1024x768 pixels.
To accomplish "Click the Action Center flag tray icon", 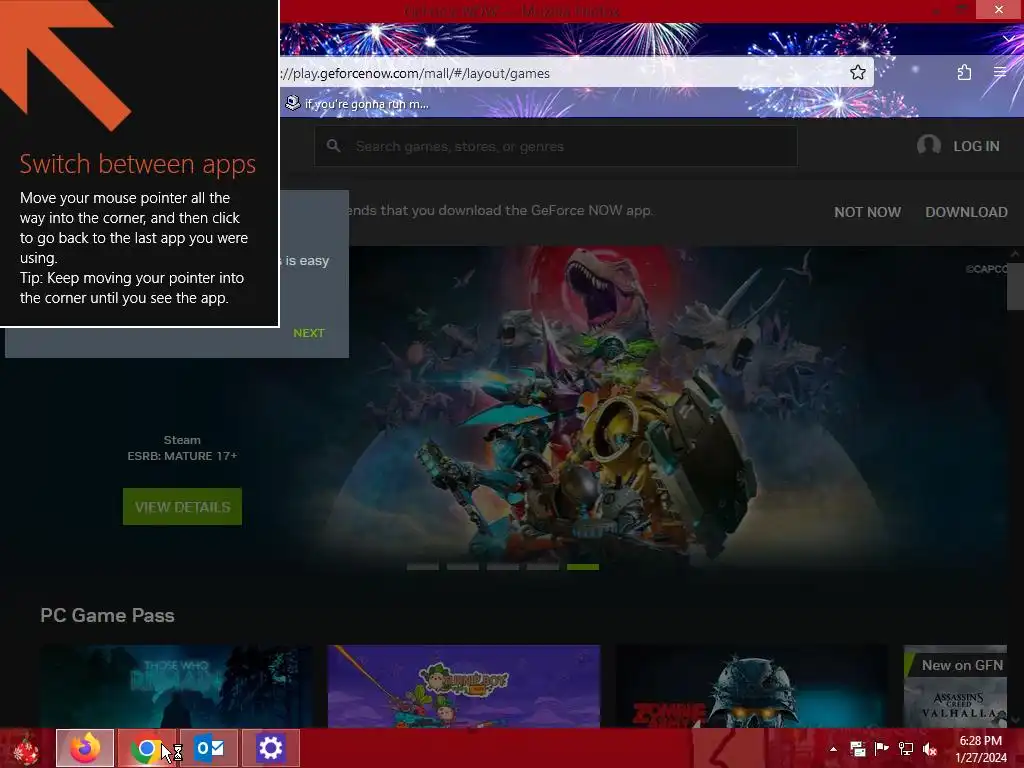I will (x=882, y=749).
